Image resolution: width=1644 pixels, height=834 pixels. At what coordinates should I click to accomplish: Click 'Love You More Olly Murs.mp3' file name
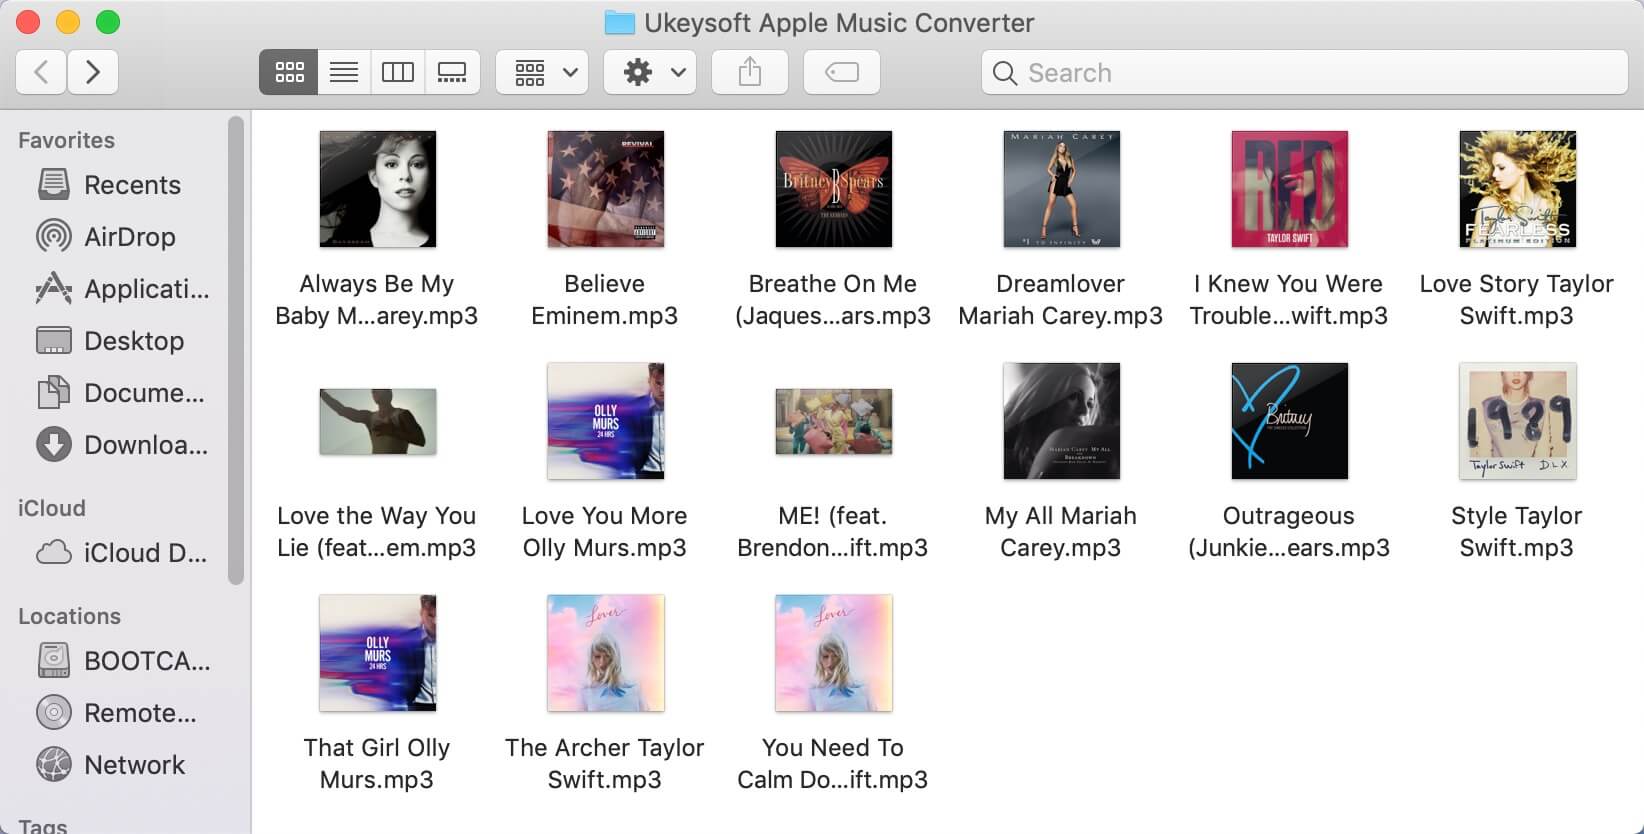(605, 532)
